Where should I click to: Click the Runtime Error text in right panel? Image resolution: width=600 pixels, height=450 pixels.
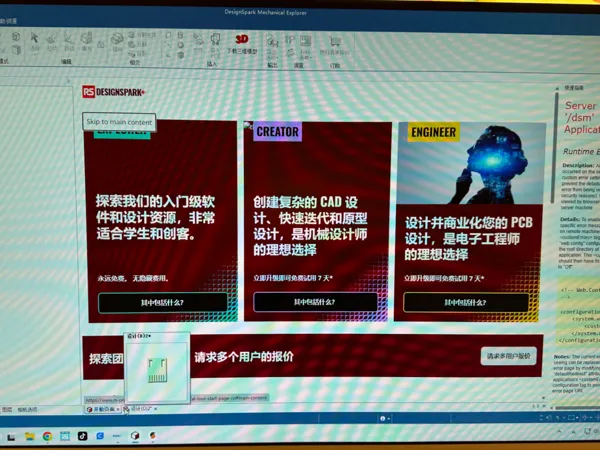[581, 152]
